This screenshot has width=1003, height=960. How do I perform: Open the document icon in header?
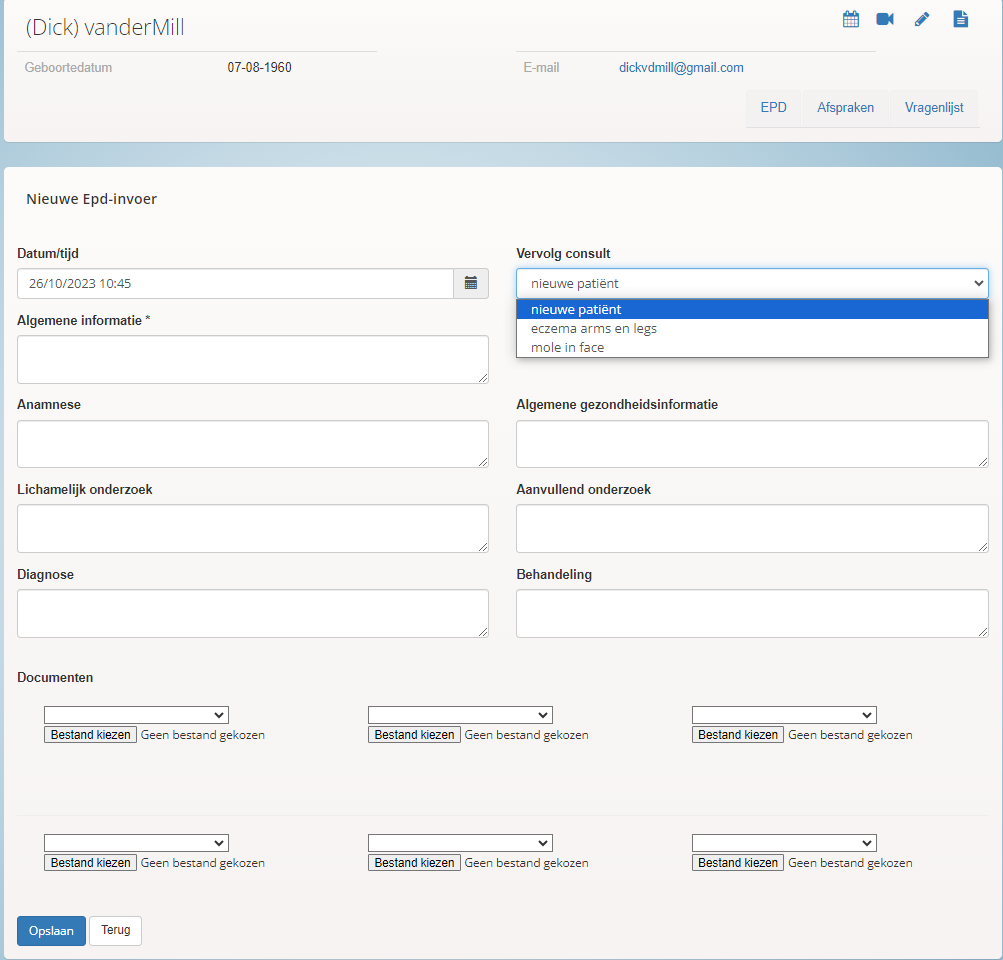pyautogui.click(x=960, y=19)
